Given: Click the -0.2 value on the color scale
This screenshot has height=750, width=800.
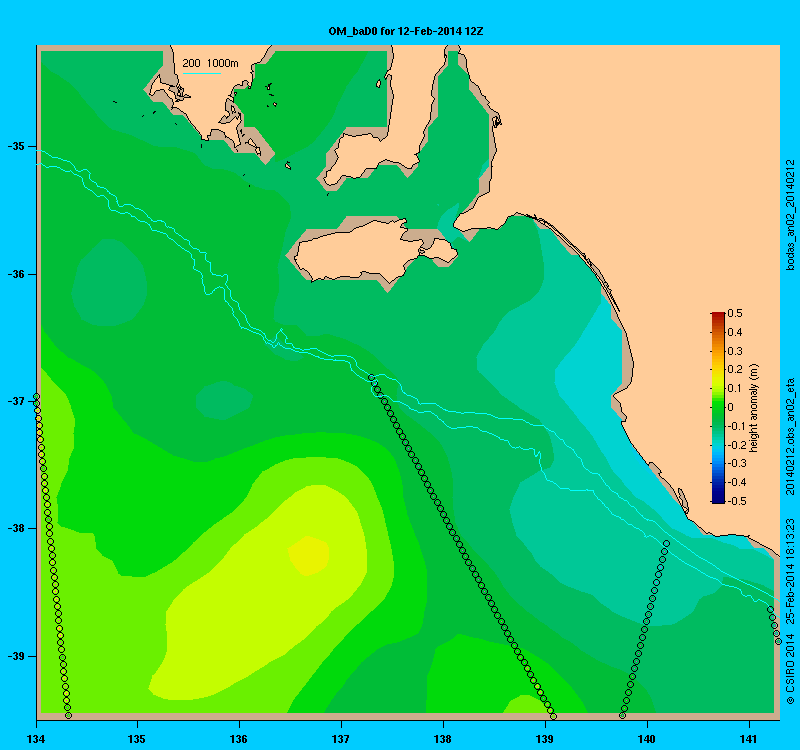Looking at the screenshot, I should point(736,445).
